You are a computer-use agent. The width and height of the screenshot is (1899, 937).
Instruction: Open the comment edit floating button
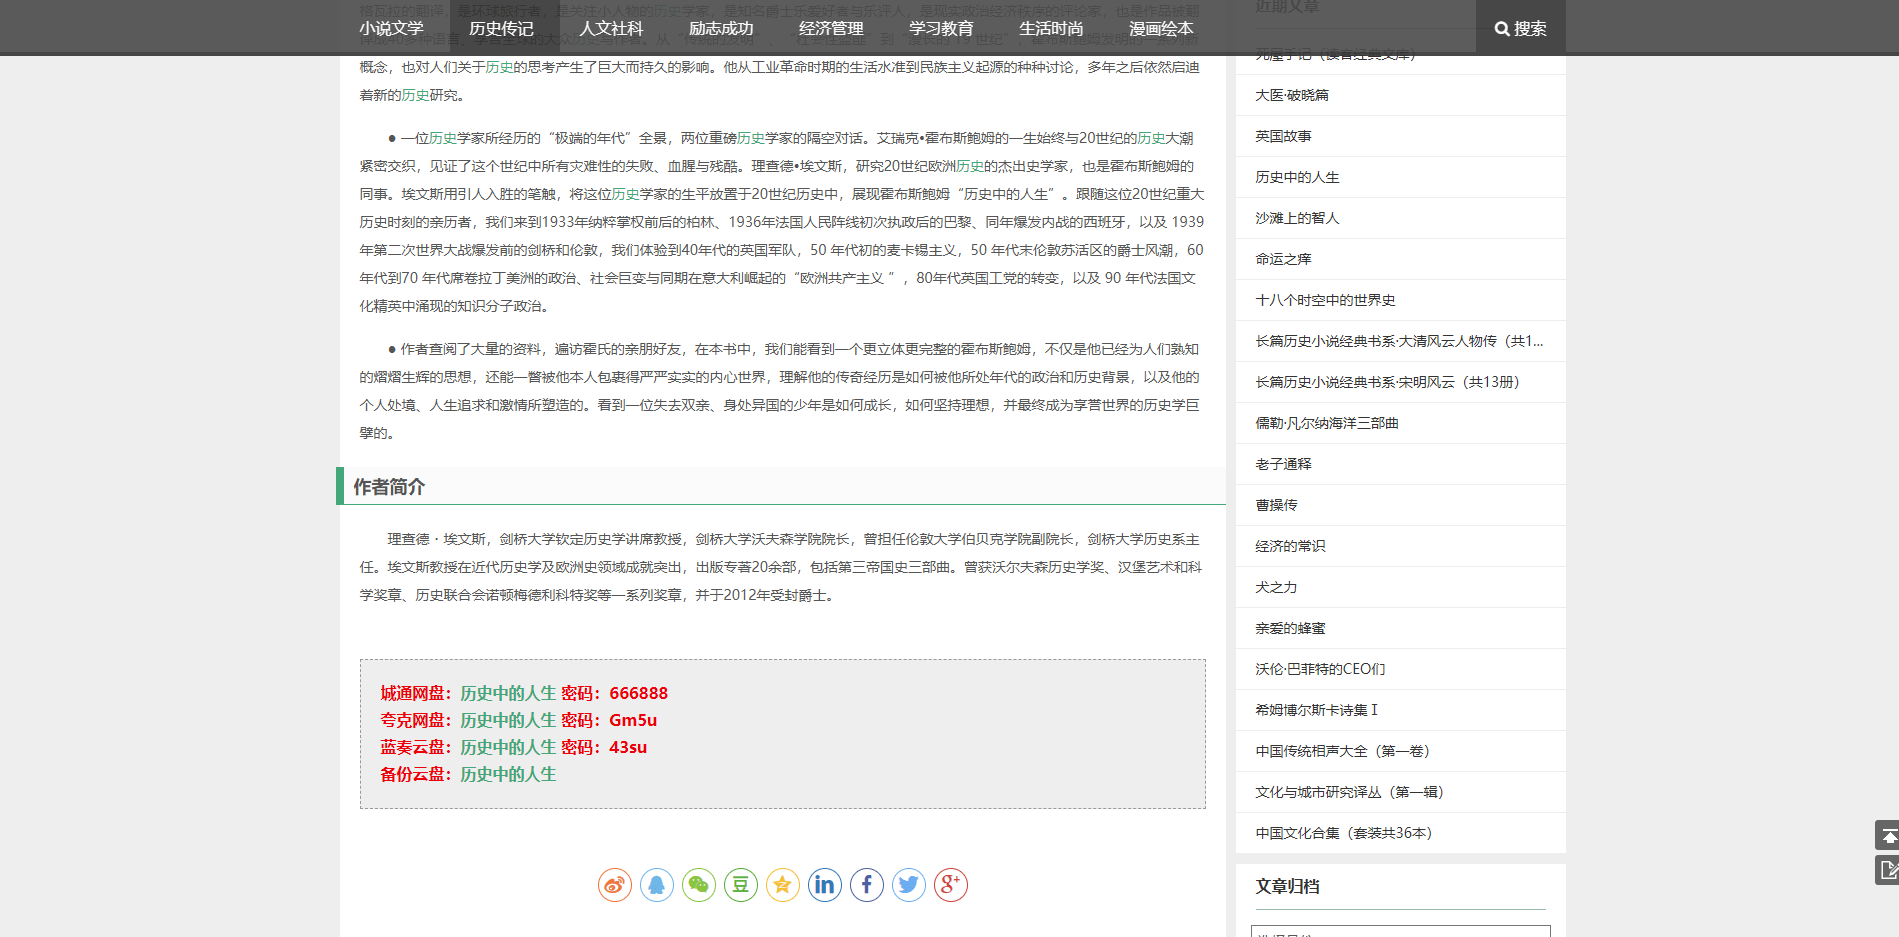click(1887, 870)
